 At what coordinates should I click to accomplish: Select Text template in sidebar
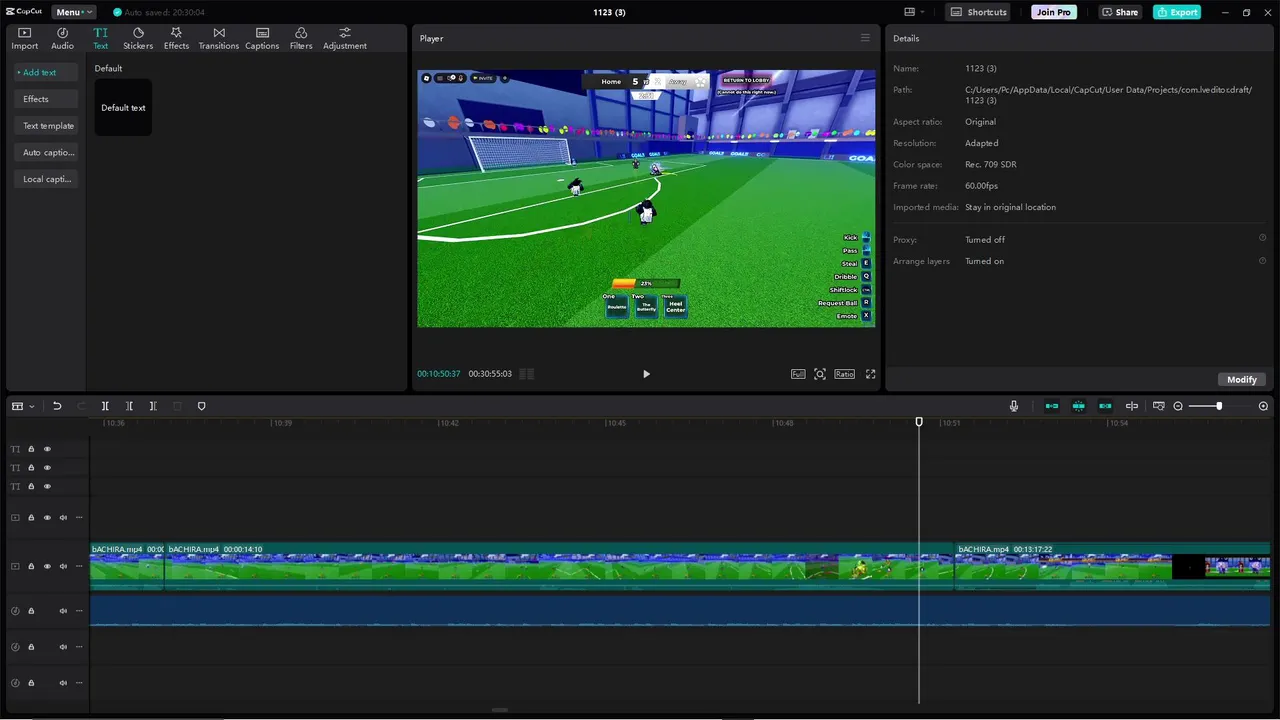coord(48,126)
